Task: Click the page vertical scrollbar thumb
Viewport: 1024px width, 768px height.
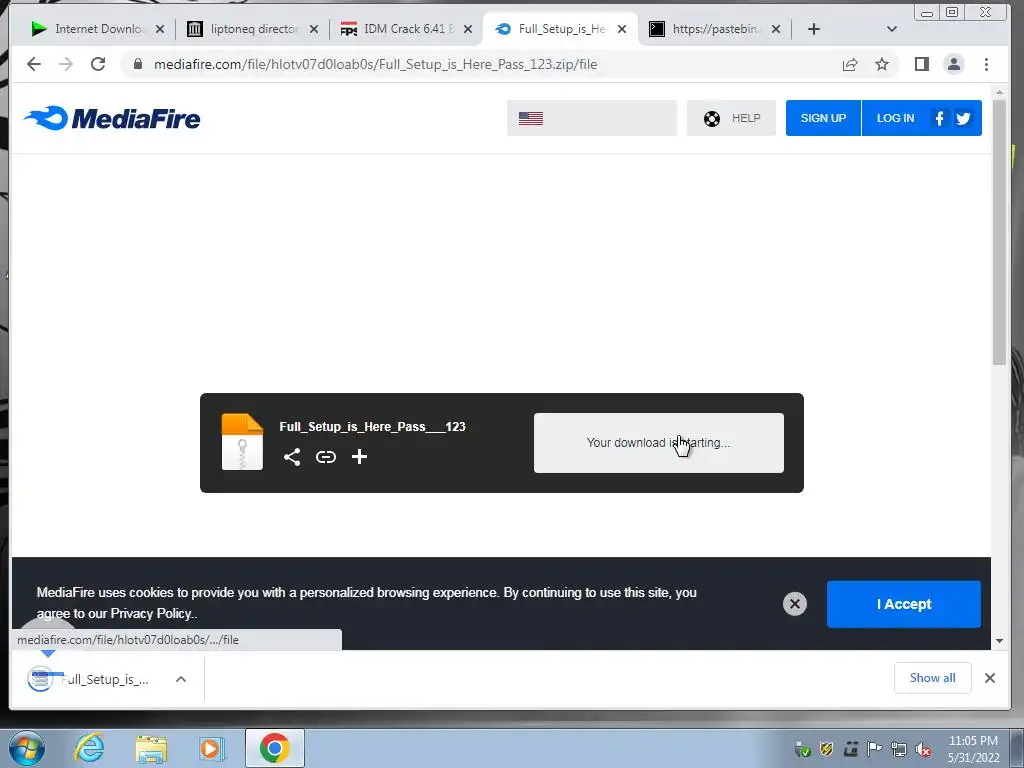Action: (x=999, y=231)
